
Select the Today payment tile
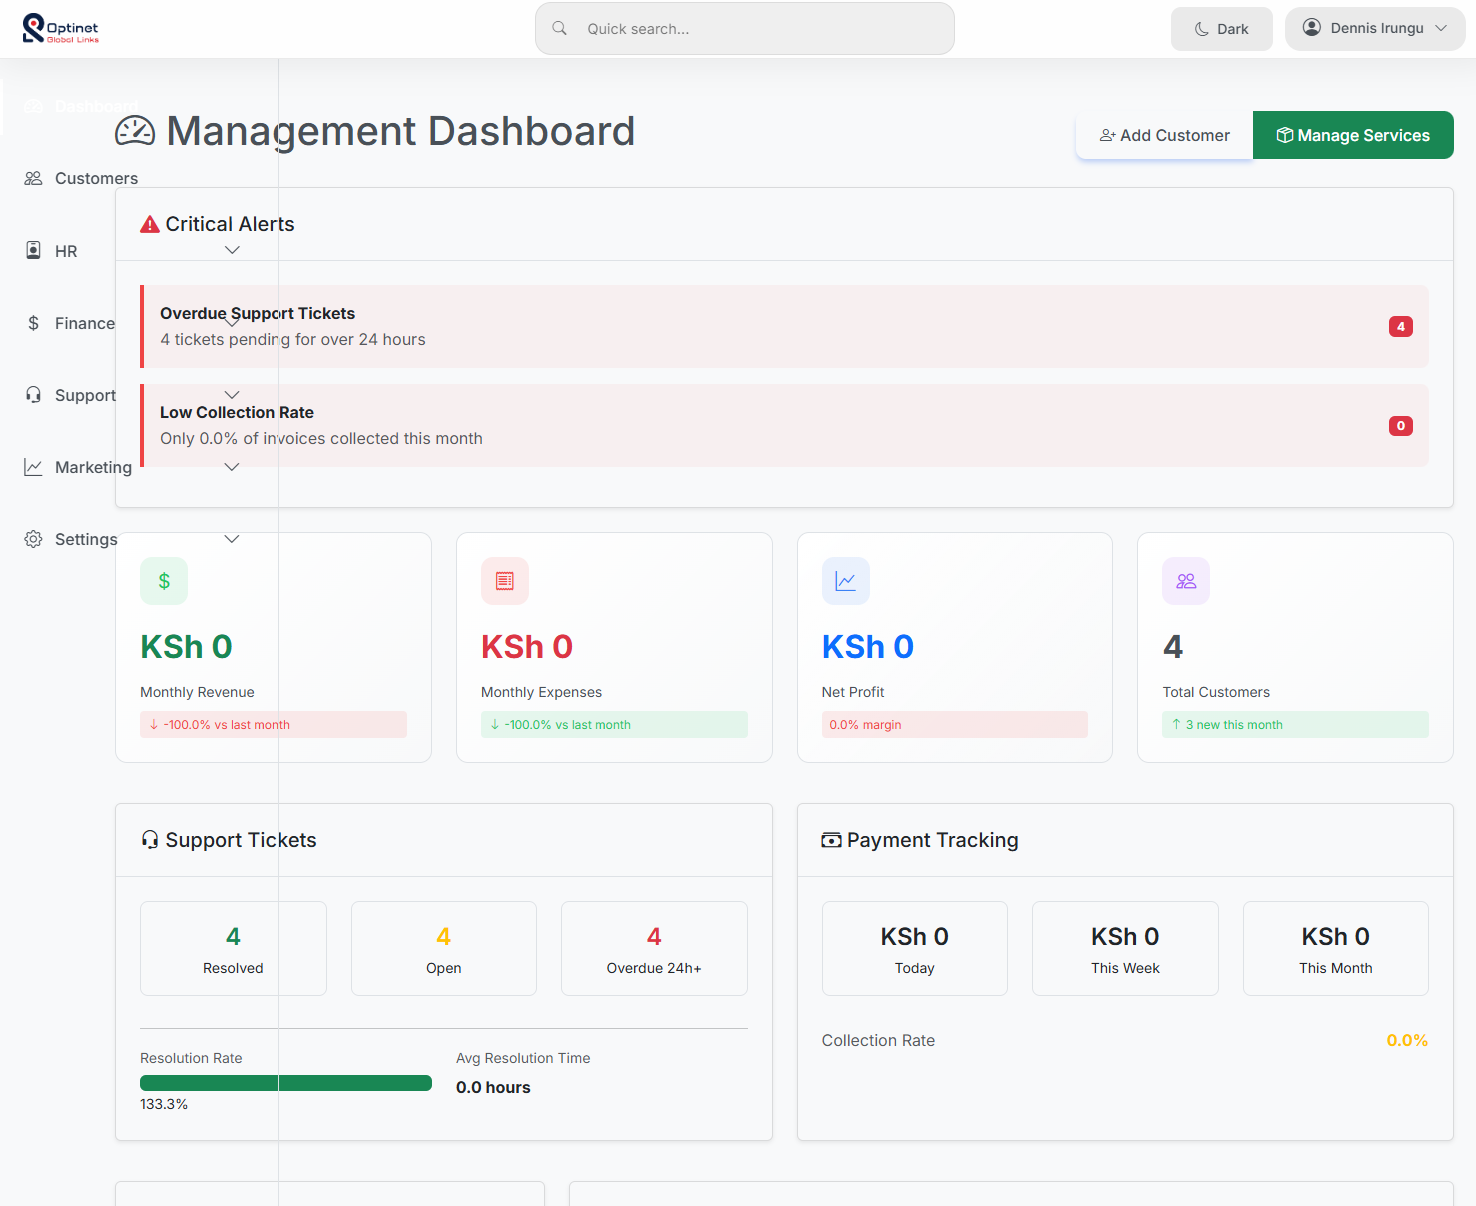click(915, 948)
